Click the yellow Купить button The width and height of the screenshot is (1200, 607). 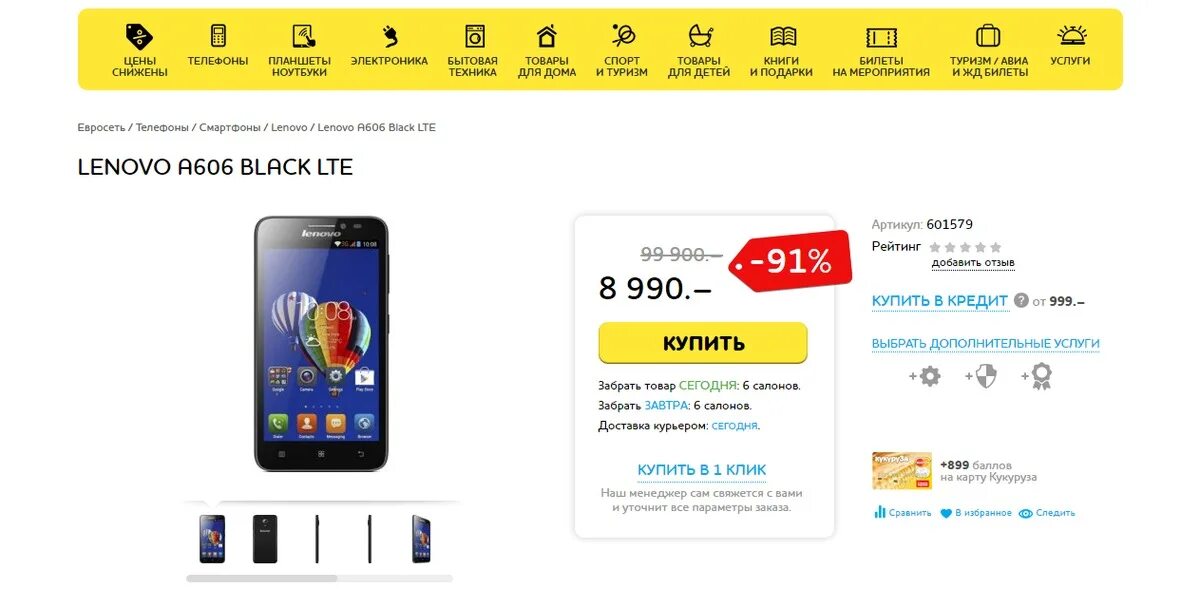coord(703,343)
